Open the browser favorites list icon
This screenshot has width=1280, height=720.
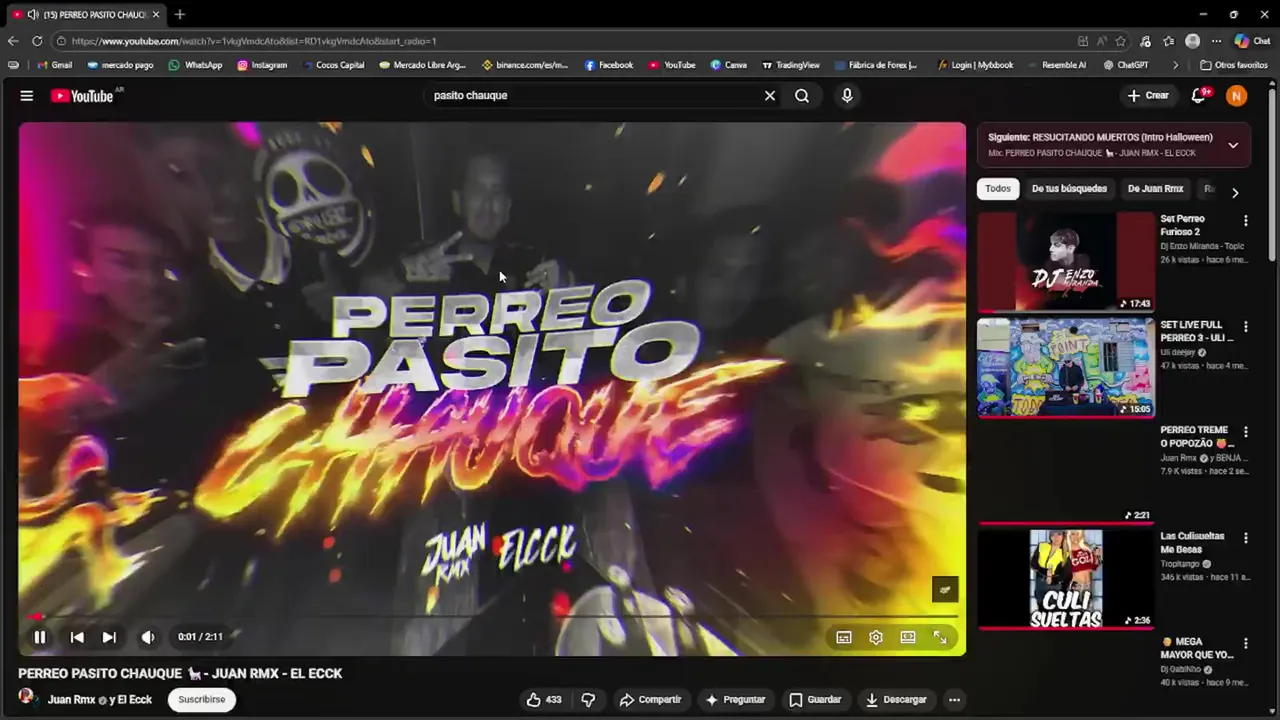(1168, 41)
